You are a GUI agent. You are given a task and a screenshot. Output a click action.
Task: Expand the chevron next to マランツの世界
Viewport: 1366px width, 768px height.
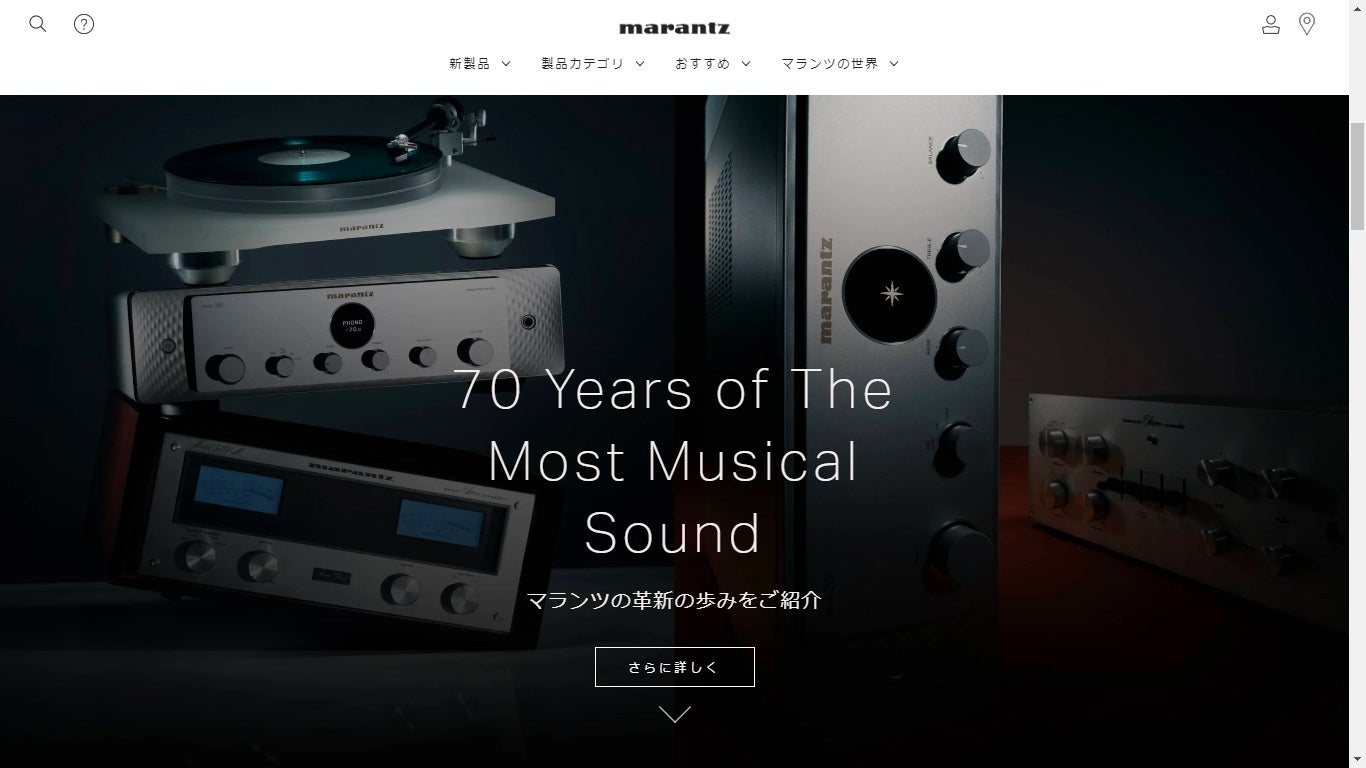click(x=894, y=63)
